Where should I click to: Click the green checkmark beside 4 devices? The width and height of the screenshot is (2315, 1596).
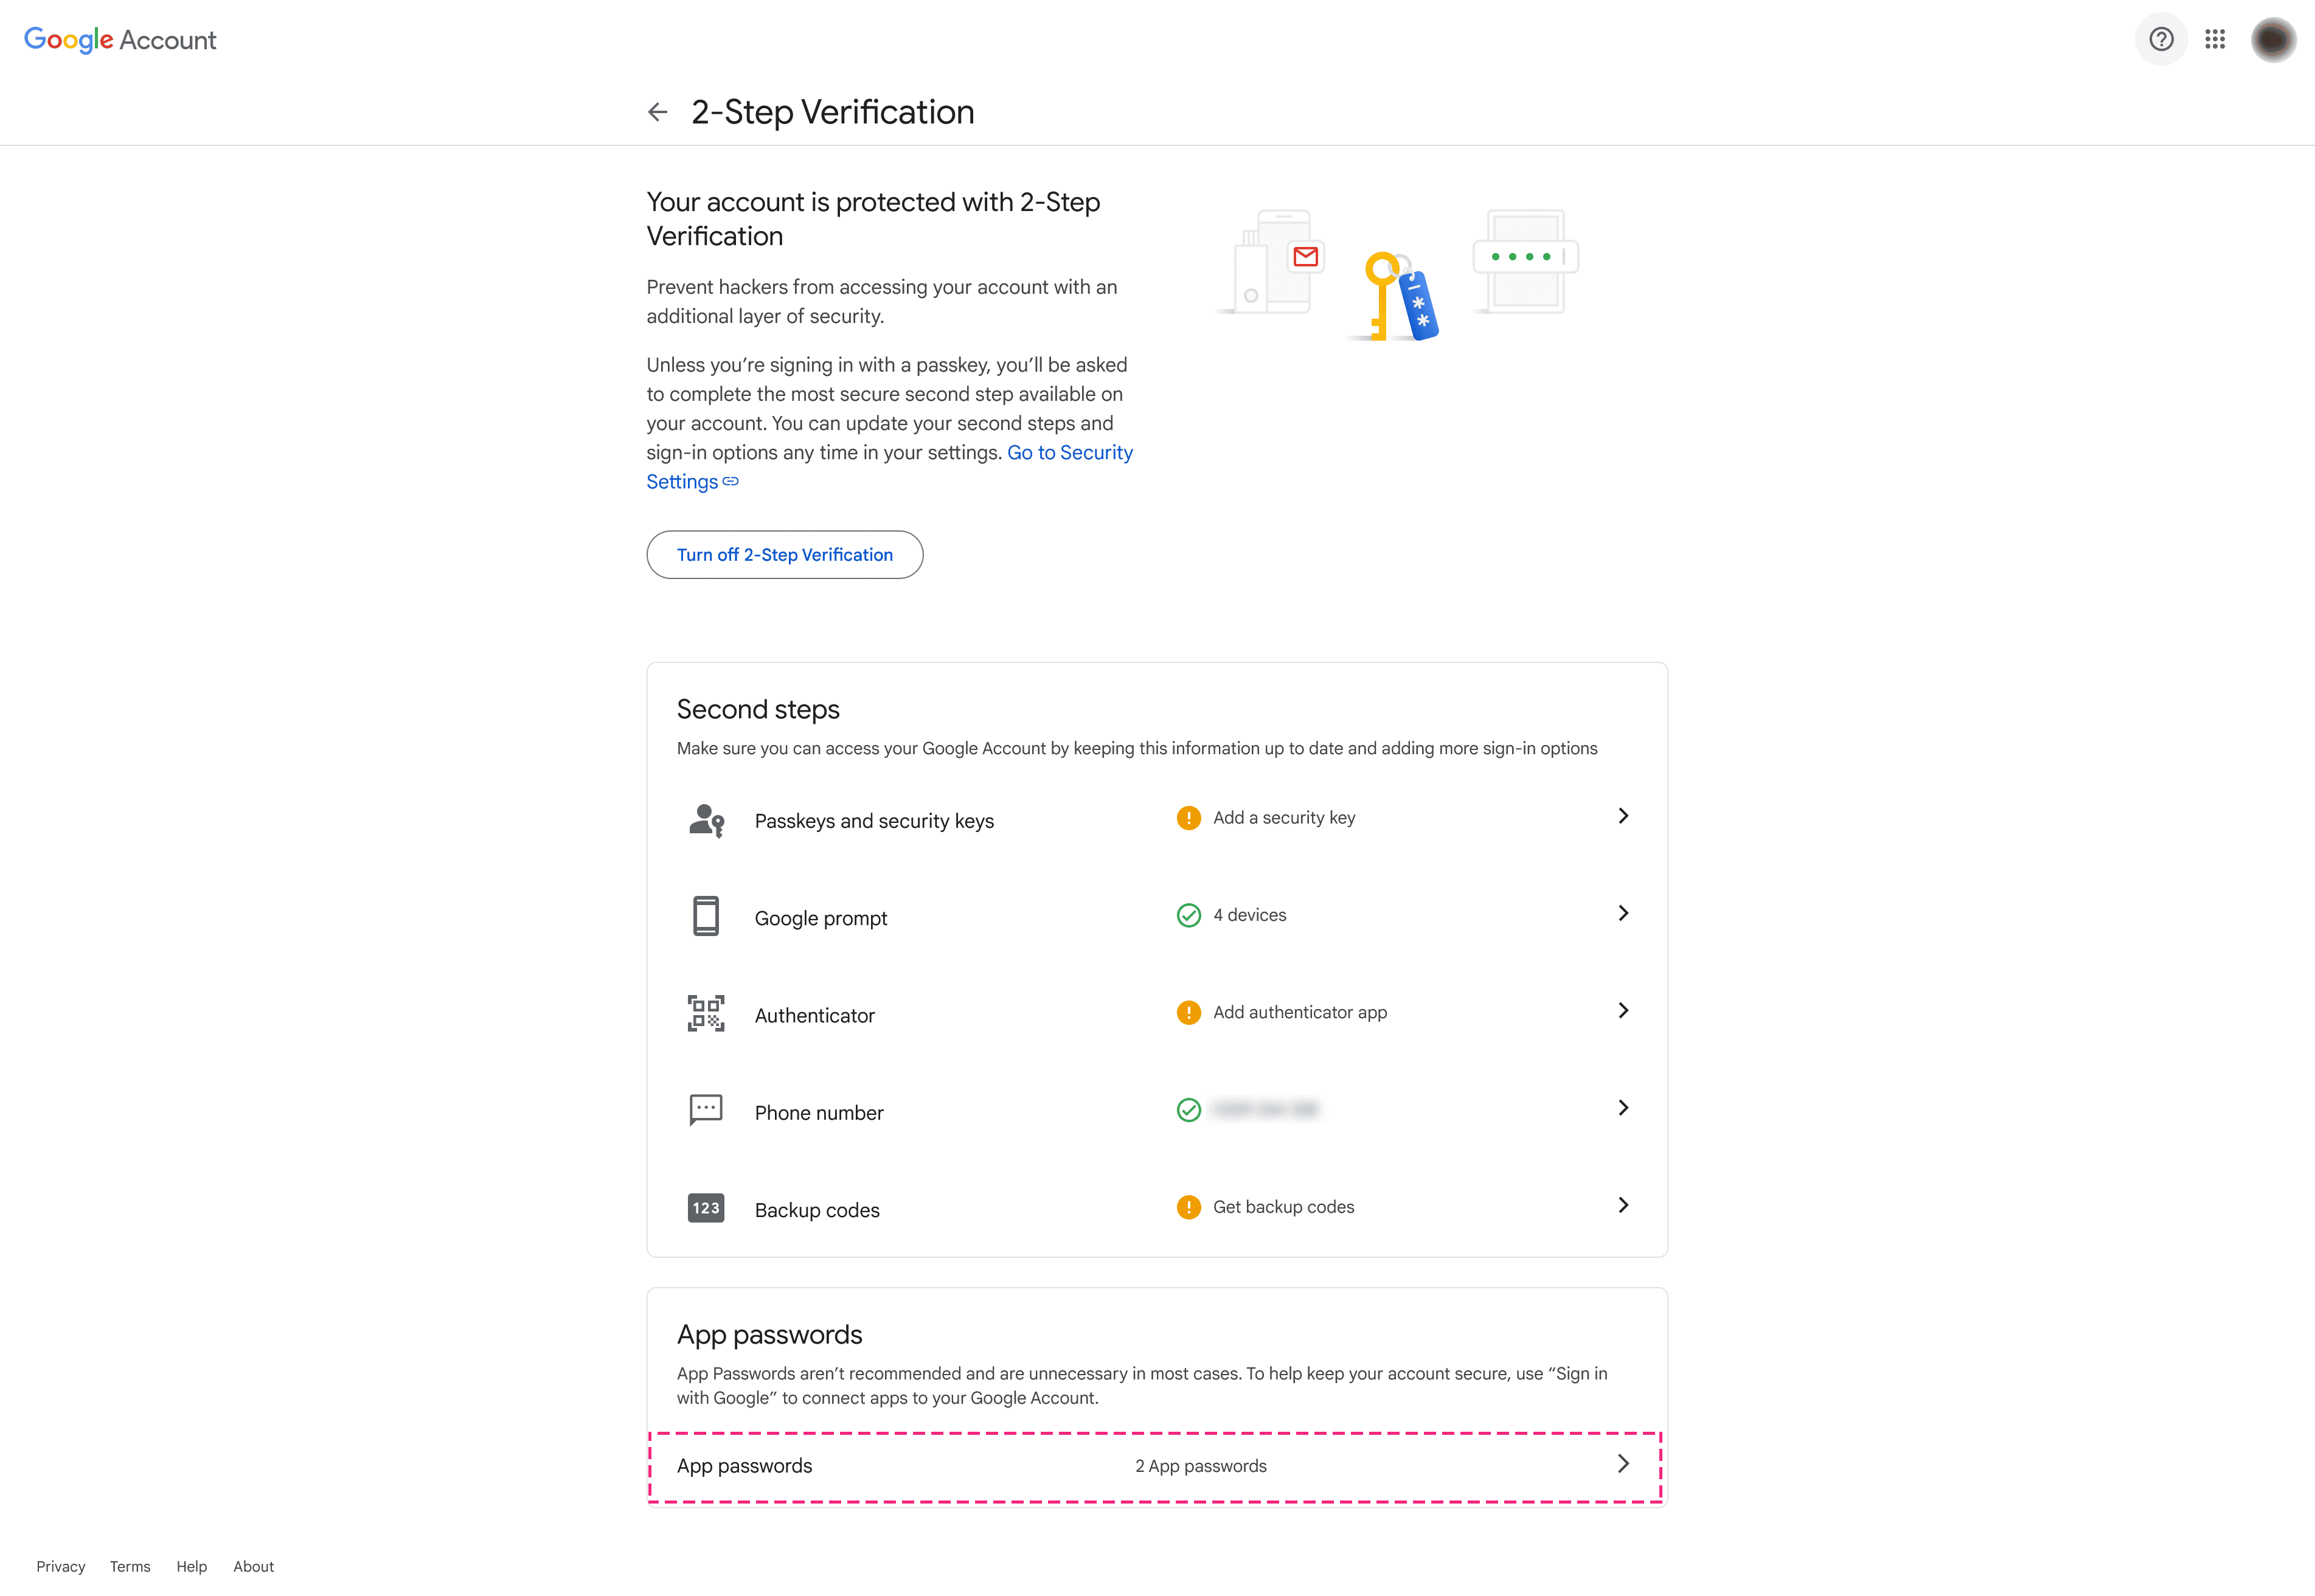pos(1188,915)
